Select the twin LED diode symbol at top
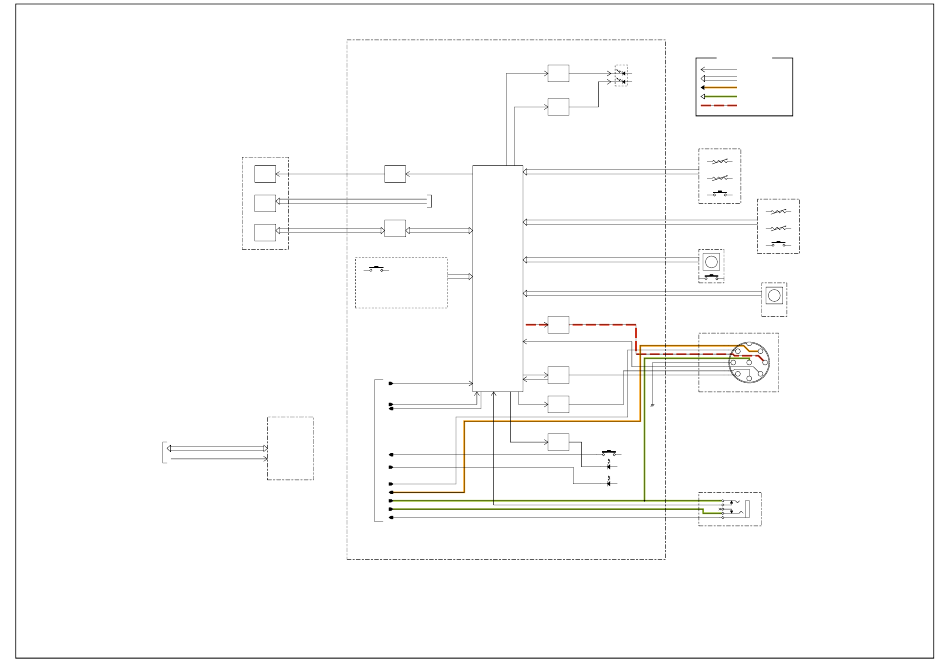This screenshot has width=950, height=660. point(622,76)
